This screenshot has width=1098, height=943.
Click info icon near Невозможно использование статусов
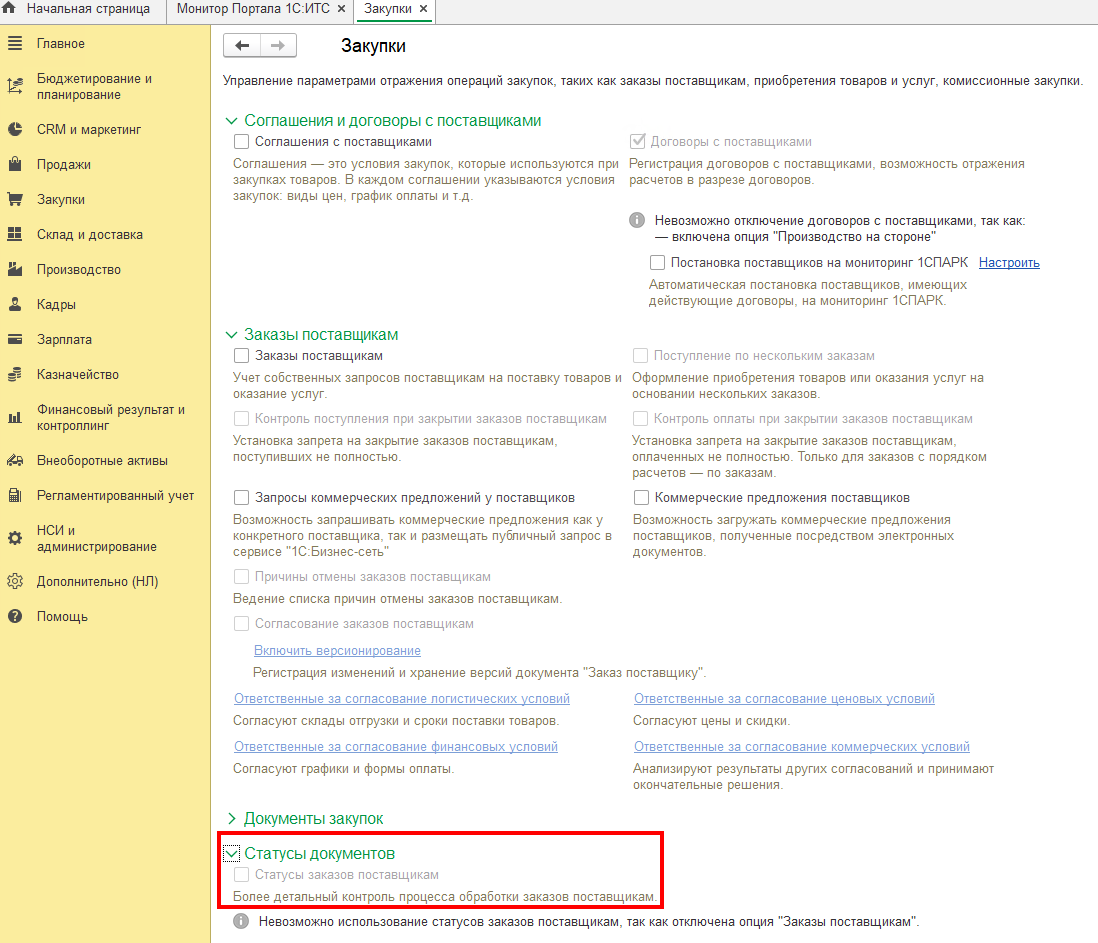pyautogui.click(x=241, y=921)
